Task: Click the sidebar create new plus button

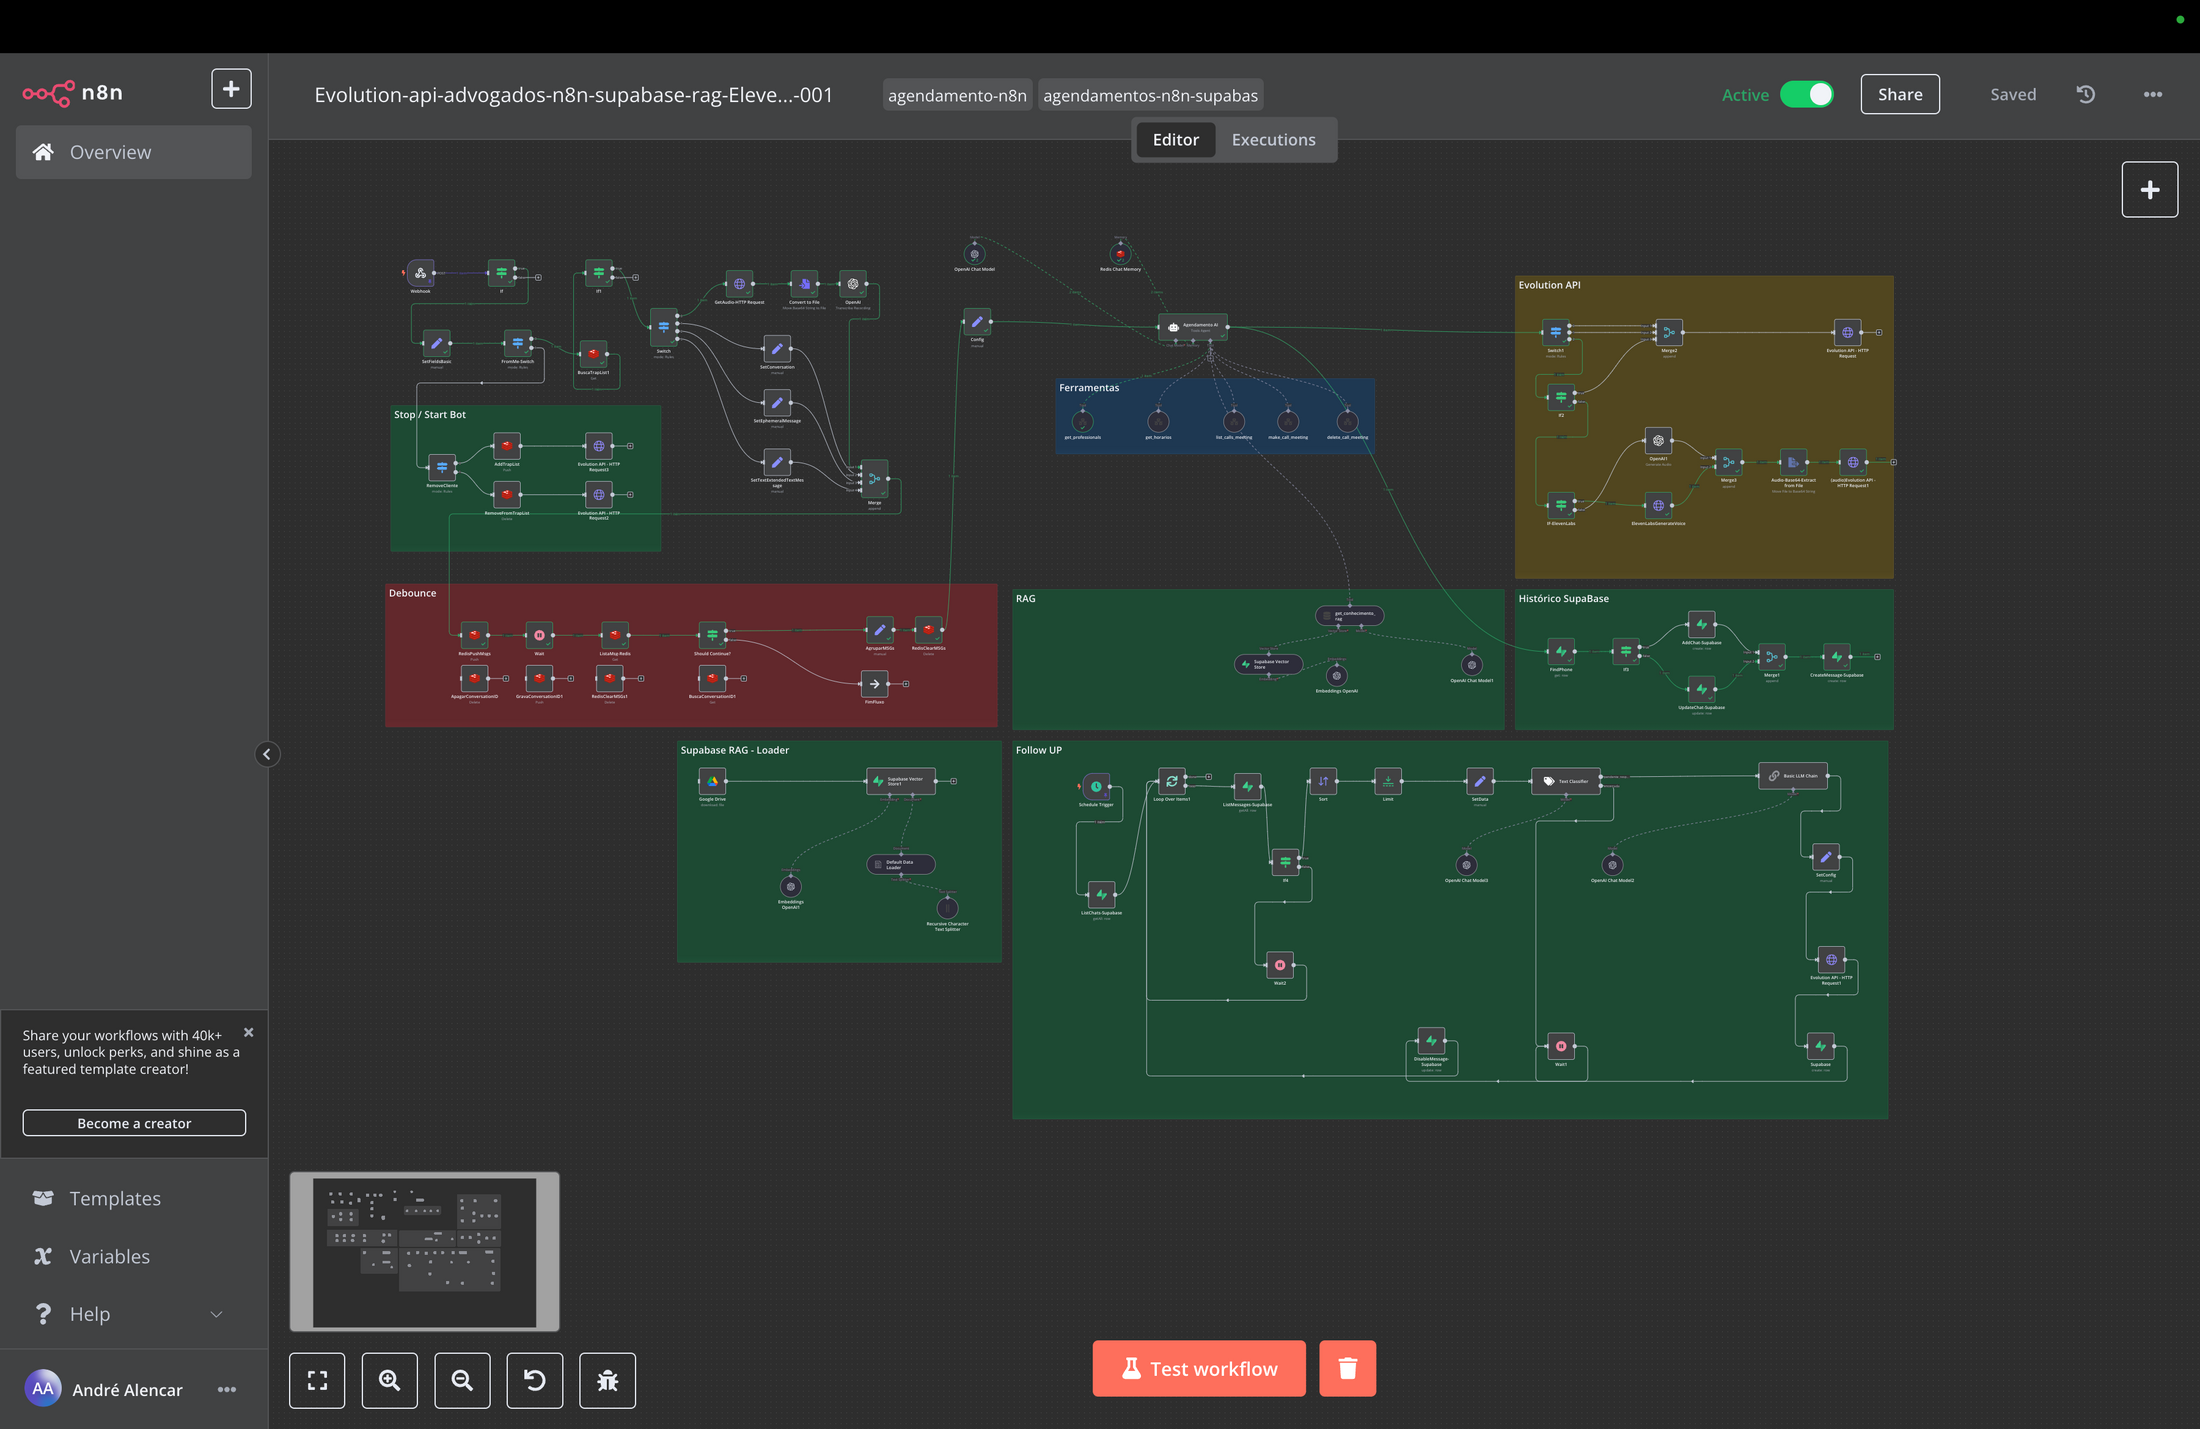Action: 231,89
